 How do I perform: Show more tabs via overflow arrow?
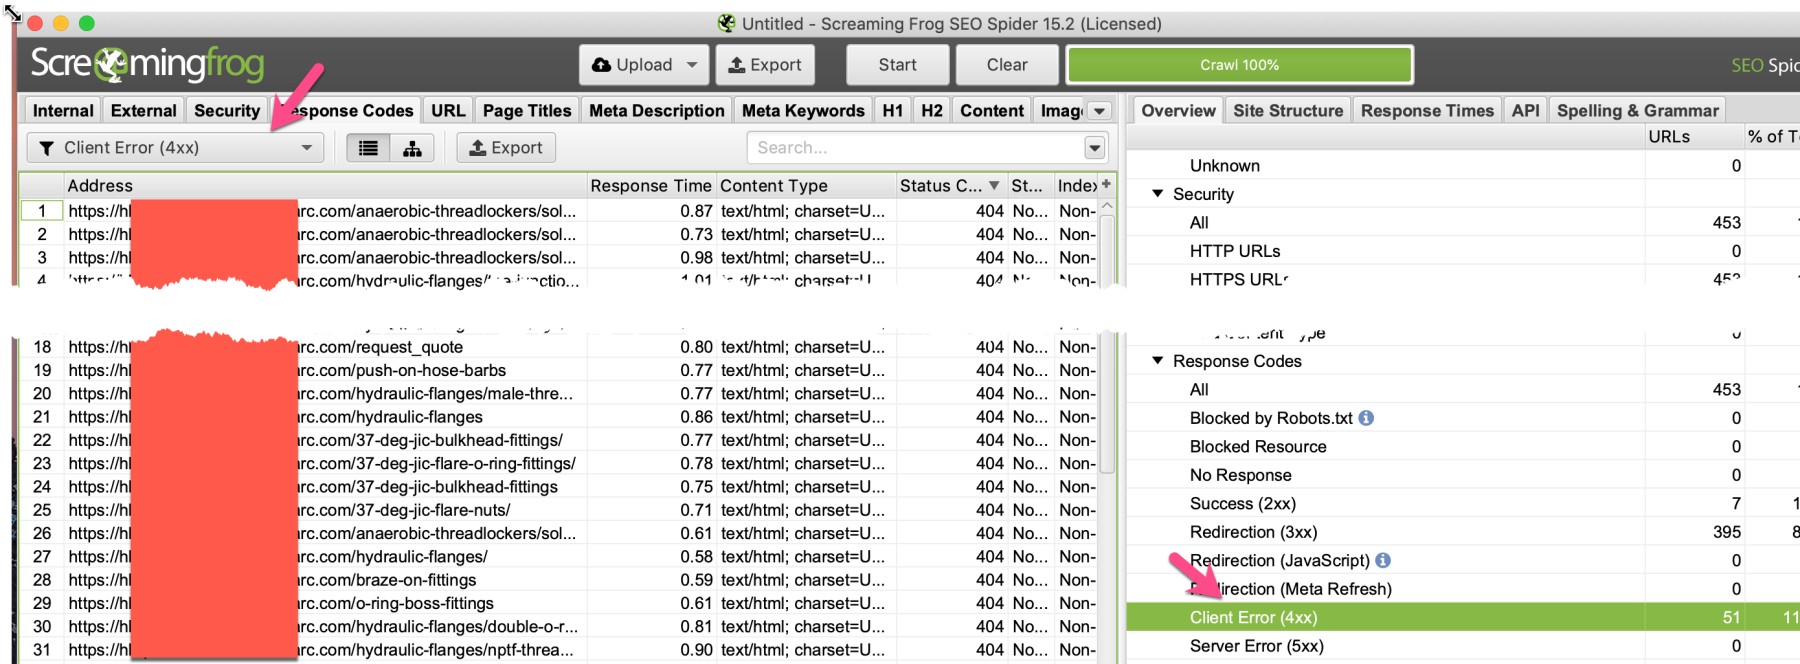pyautogui.click(x=1100, y=111)
